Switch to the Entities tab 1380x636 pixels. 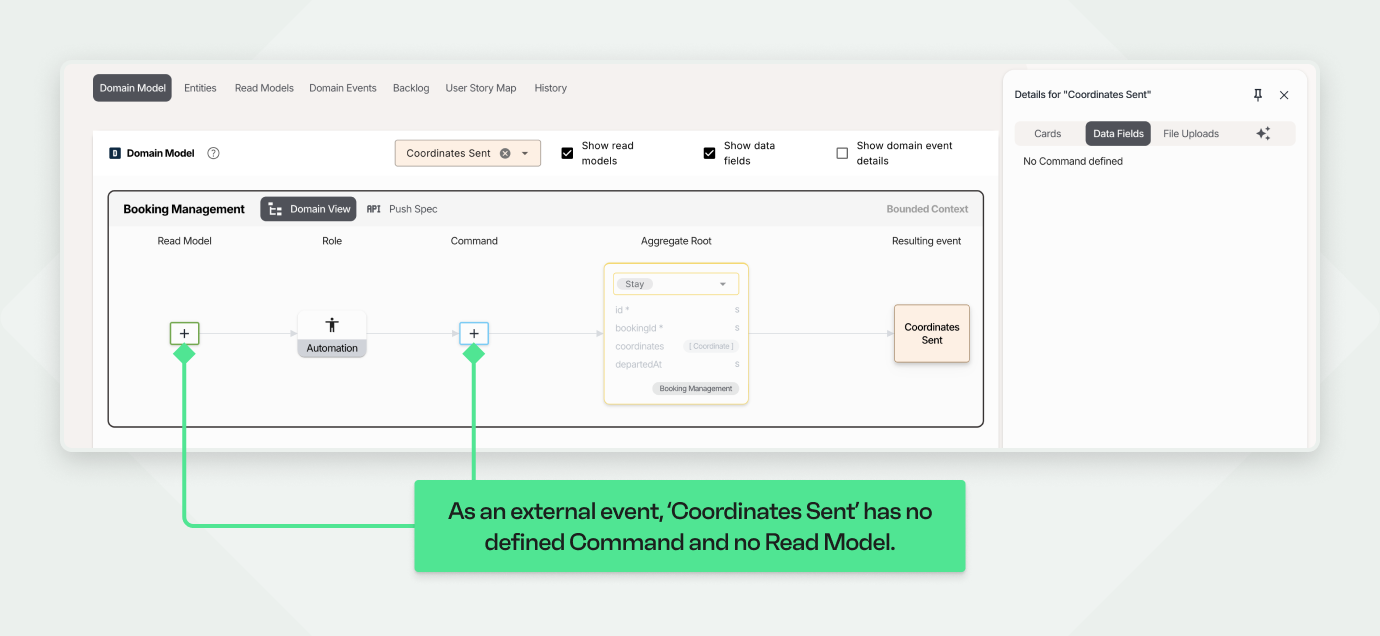point(200,88)
